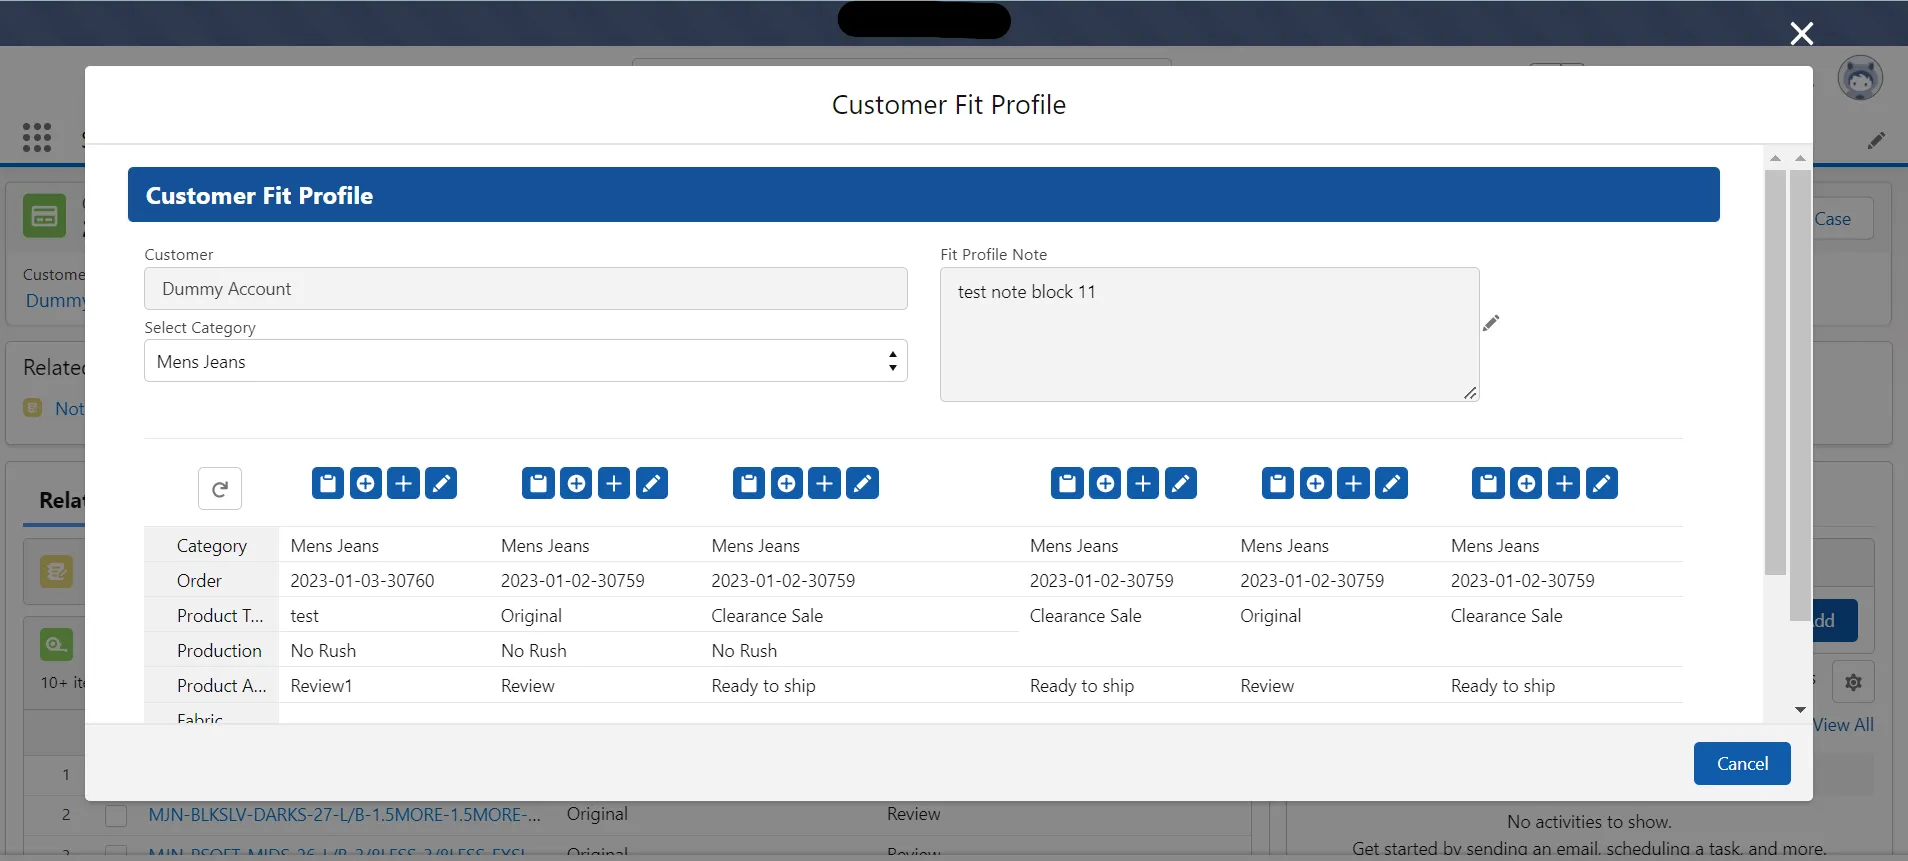Click the refresh icon above Category row
Screen dimensions: 1908x861
pos(220,489)
